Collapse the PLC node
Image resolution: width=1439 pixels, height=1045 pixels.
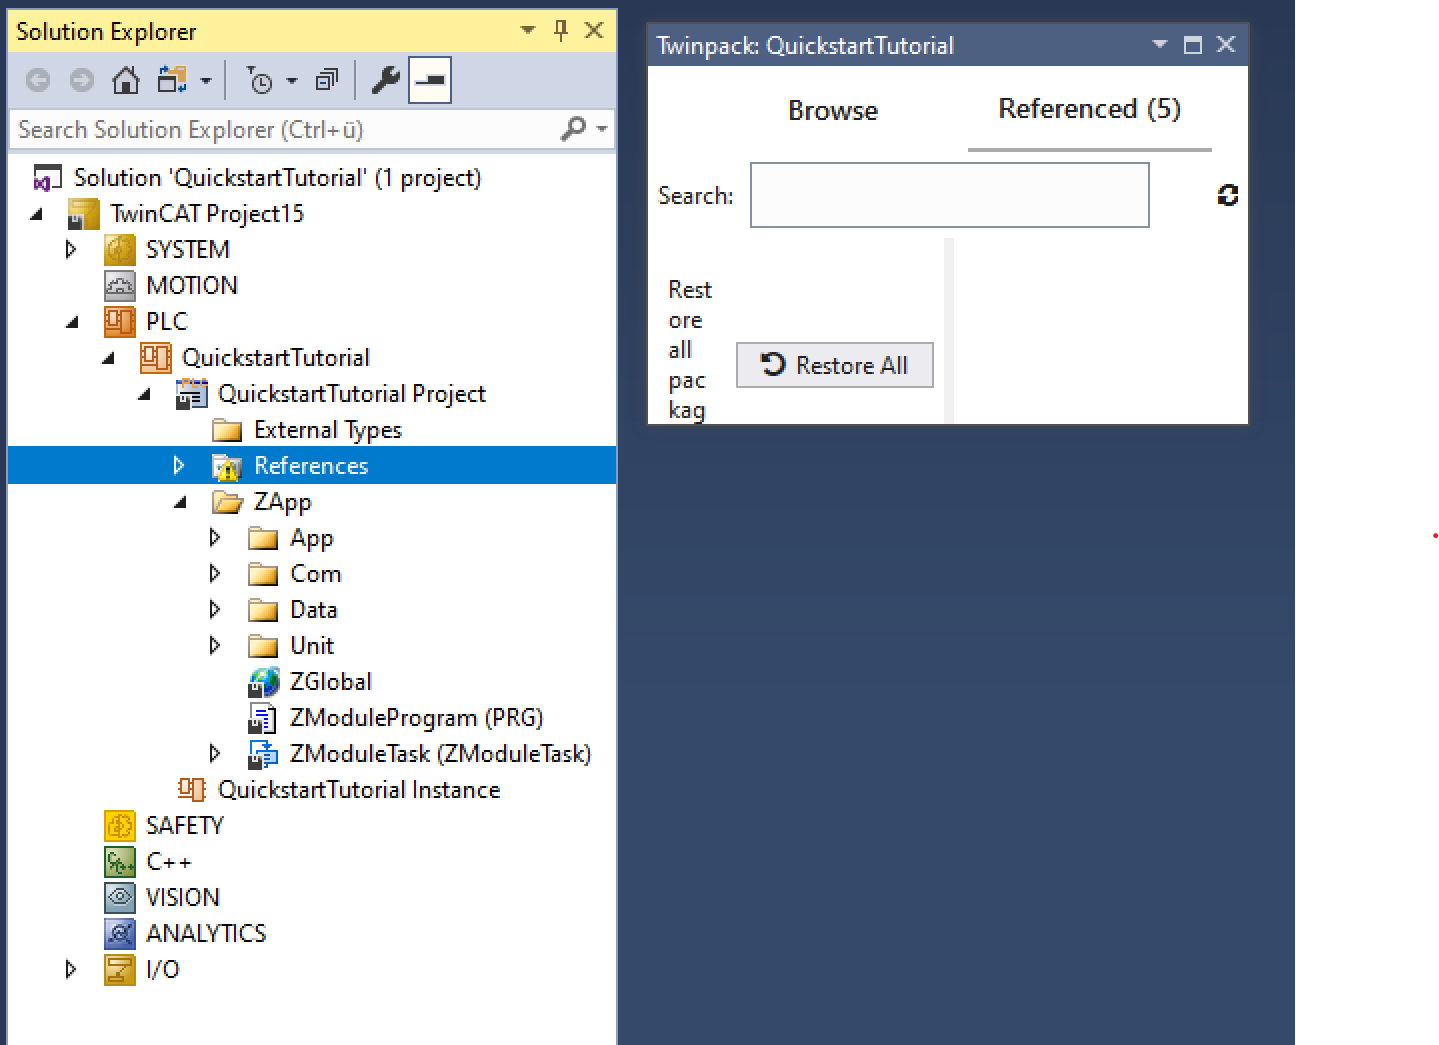(73, 322)
